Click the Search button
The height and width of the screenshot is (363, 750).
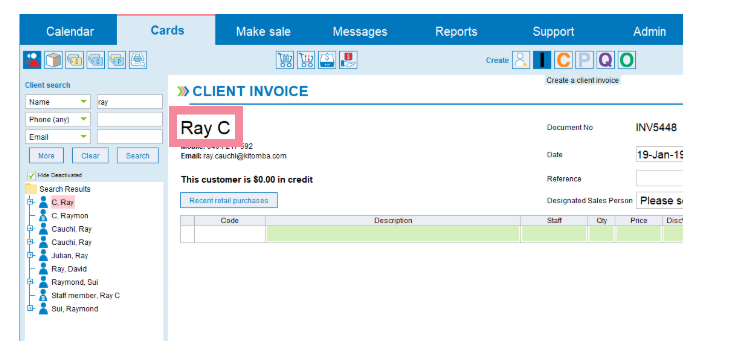pyautogui.click(x=138, y=156)
